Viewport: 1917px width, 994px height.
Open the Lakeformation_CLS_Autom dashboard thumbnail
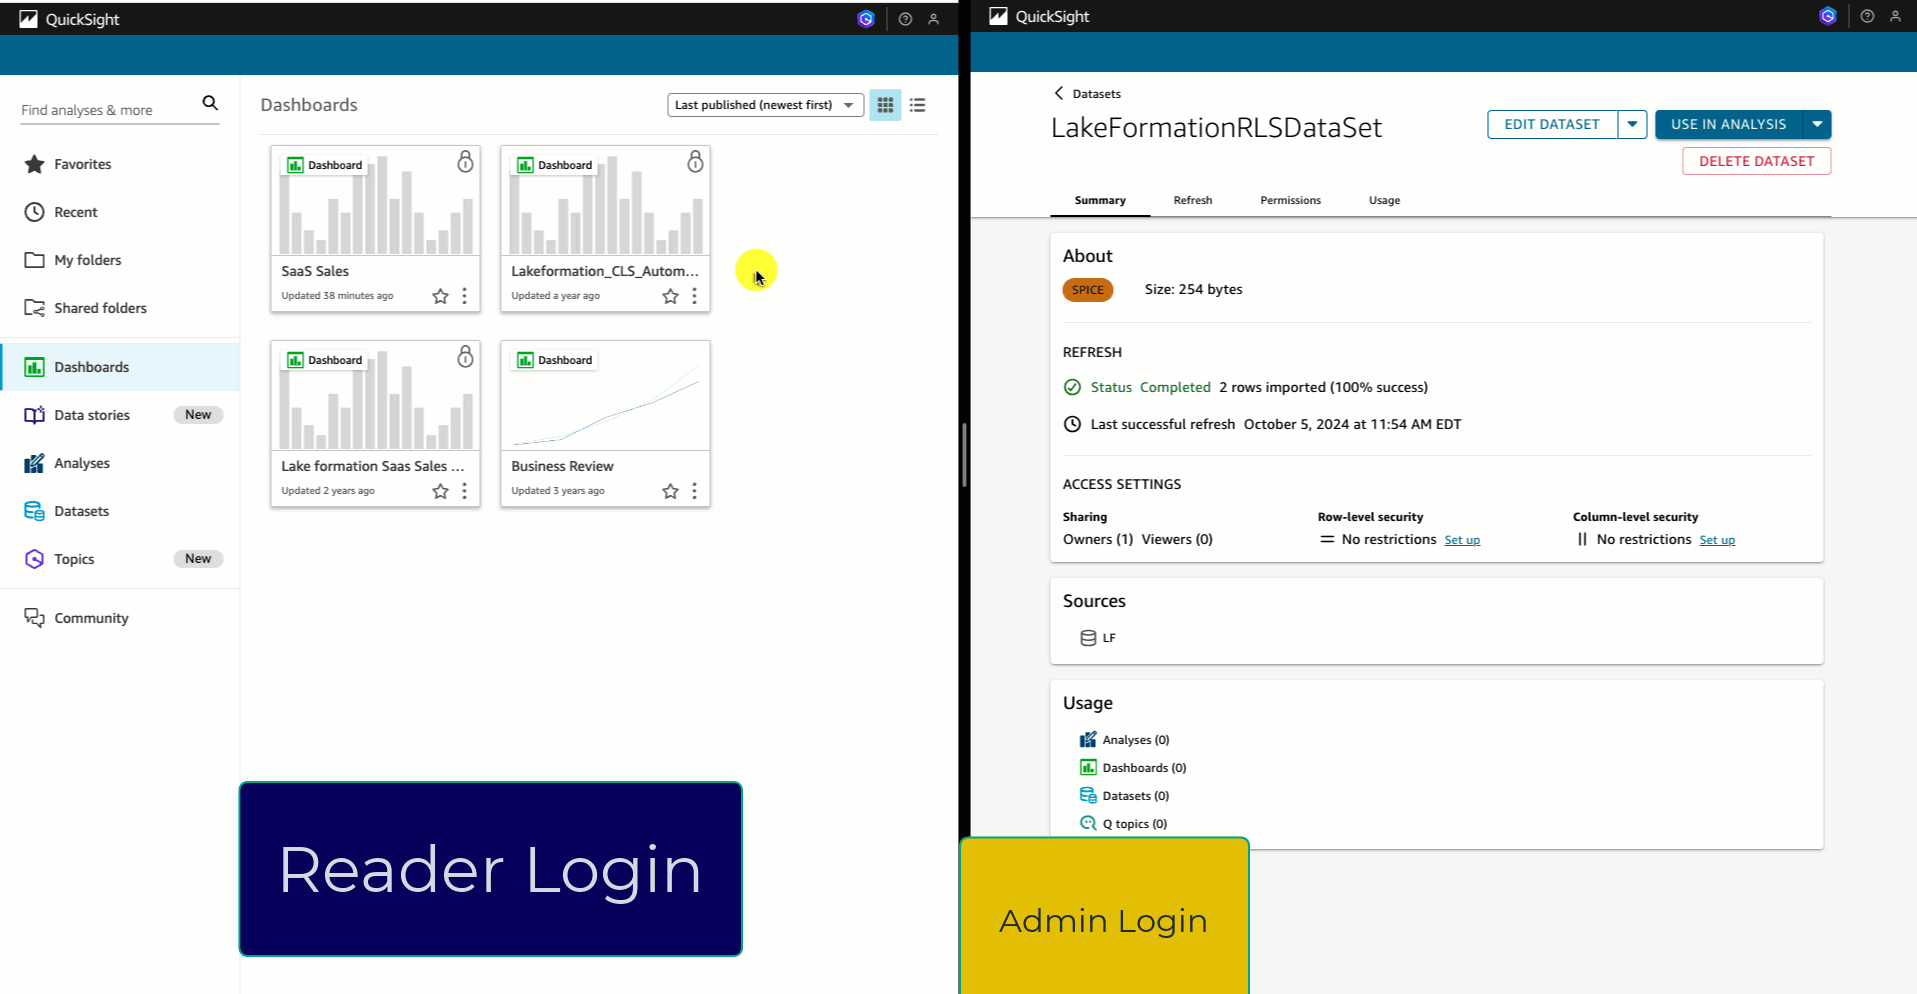(605, 202)
